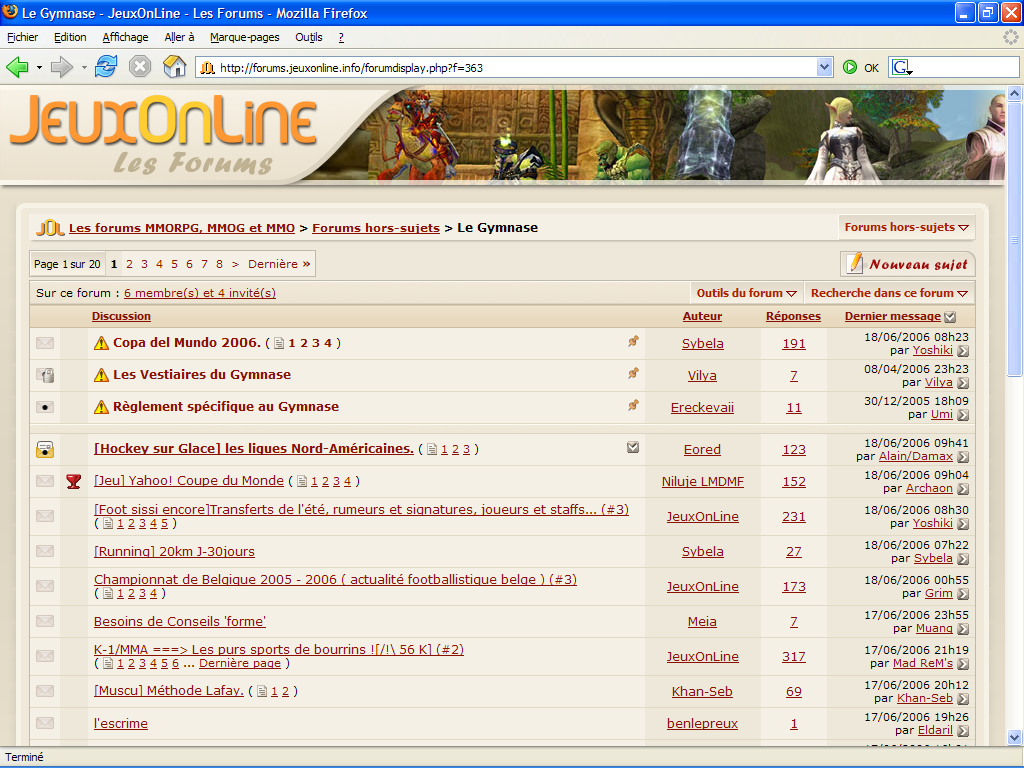Sort threads by Discussion column header
The width and height of the screenshot is (1024, 768).
click(x=121, y=316)
